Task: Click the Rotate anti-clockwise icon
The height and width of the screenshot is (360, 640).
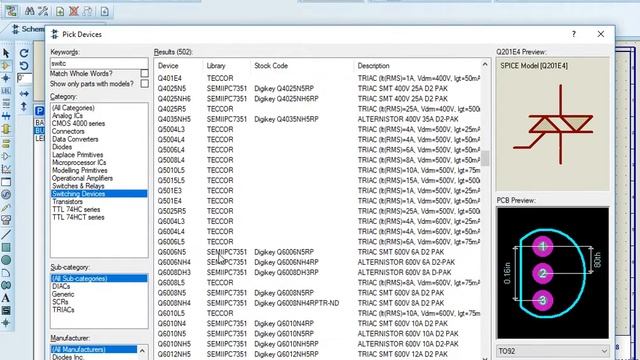Action: 24,65
